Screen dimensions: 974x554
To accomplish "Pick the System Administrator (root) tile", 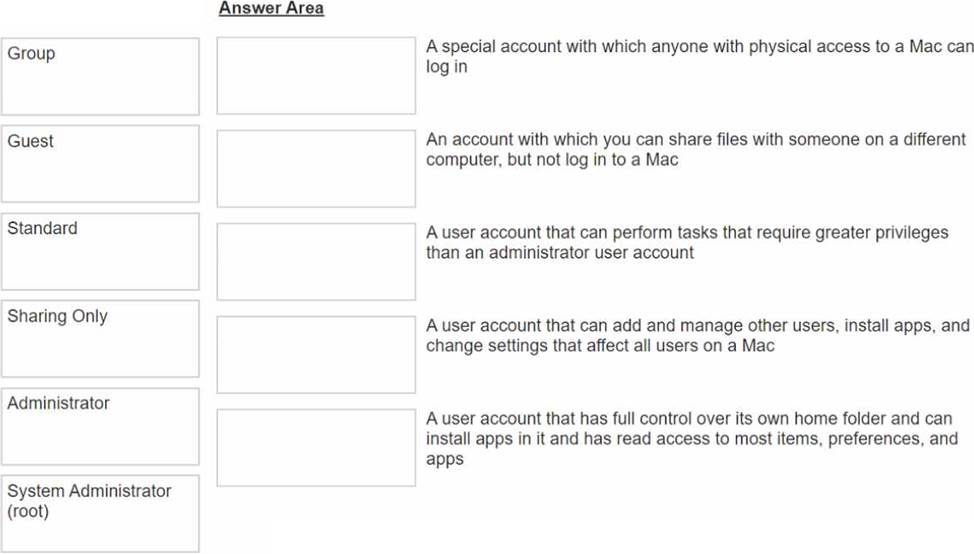I will click(100, 514).
